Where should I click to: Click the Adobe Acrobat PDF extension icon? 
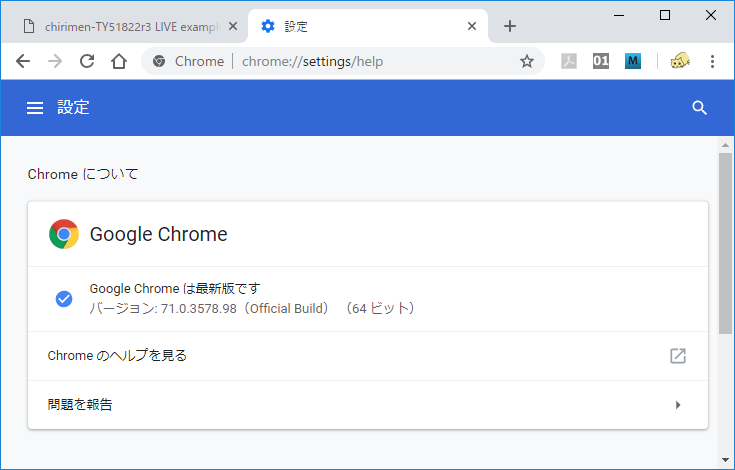569,61
